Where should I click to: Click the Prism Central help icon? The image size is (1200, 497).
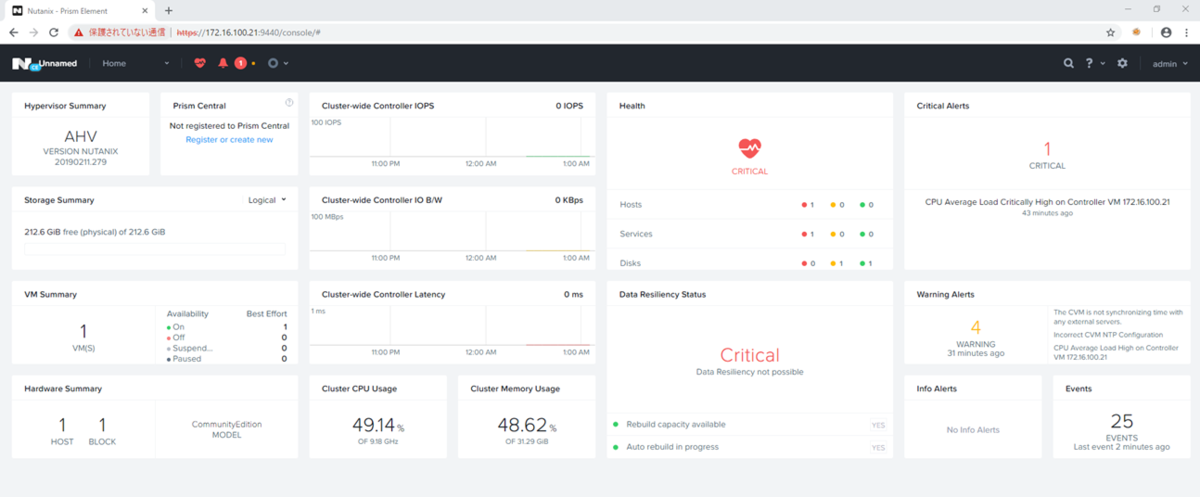[289, 102]
